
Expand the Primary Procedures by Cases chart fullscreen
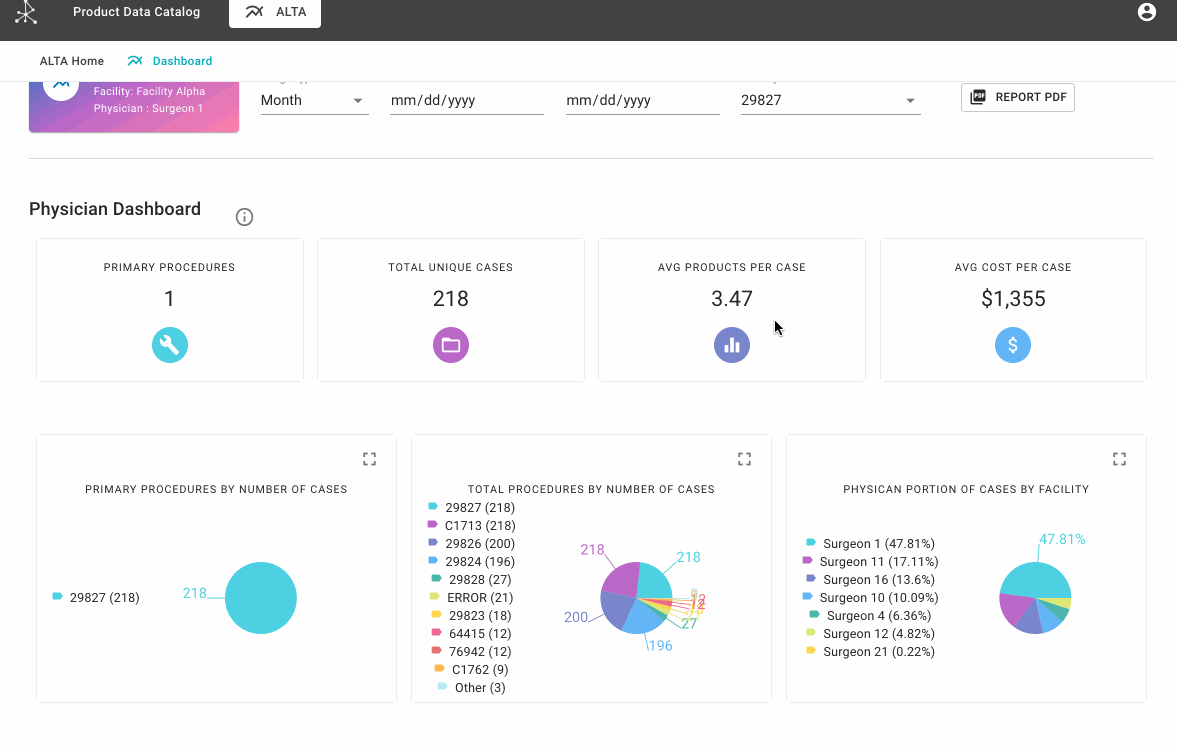click(369, 459)
